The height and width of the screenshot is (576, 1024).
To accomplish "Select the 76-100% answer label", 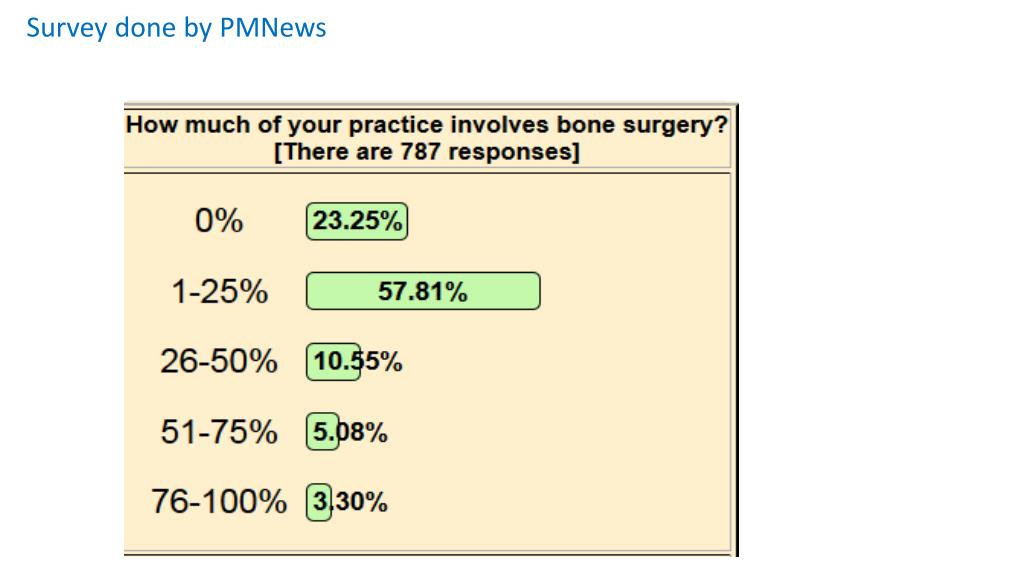I will coord(219,501).
